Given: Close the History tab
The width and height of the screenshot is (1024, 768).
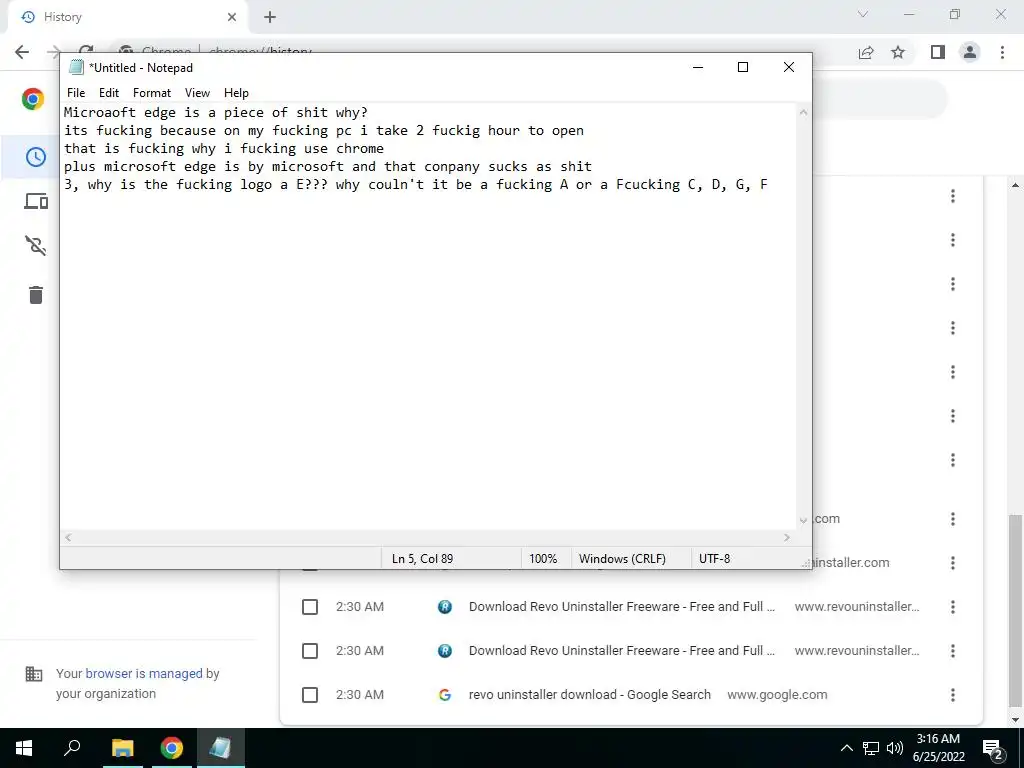Looking at the screenshot, I should tap(232, 17).
